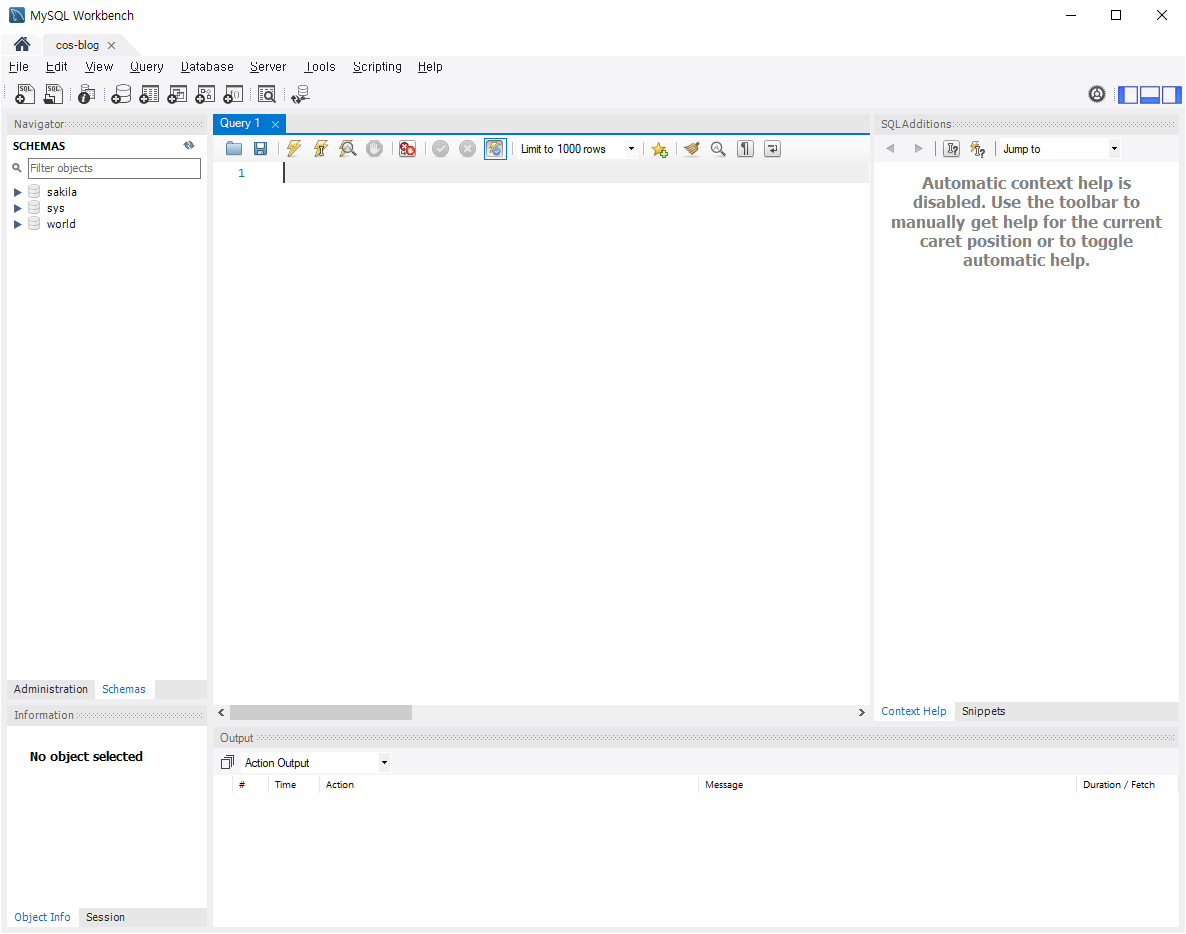Create a new schema icon
1186x934 pixels.
[121, 94]
